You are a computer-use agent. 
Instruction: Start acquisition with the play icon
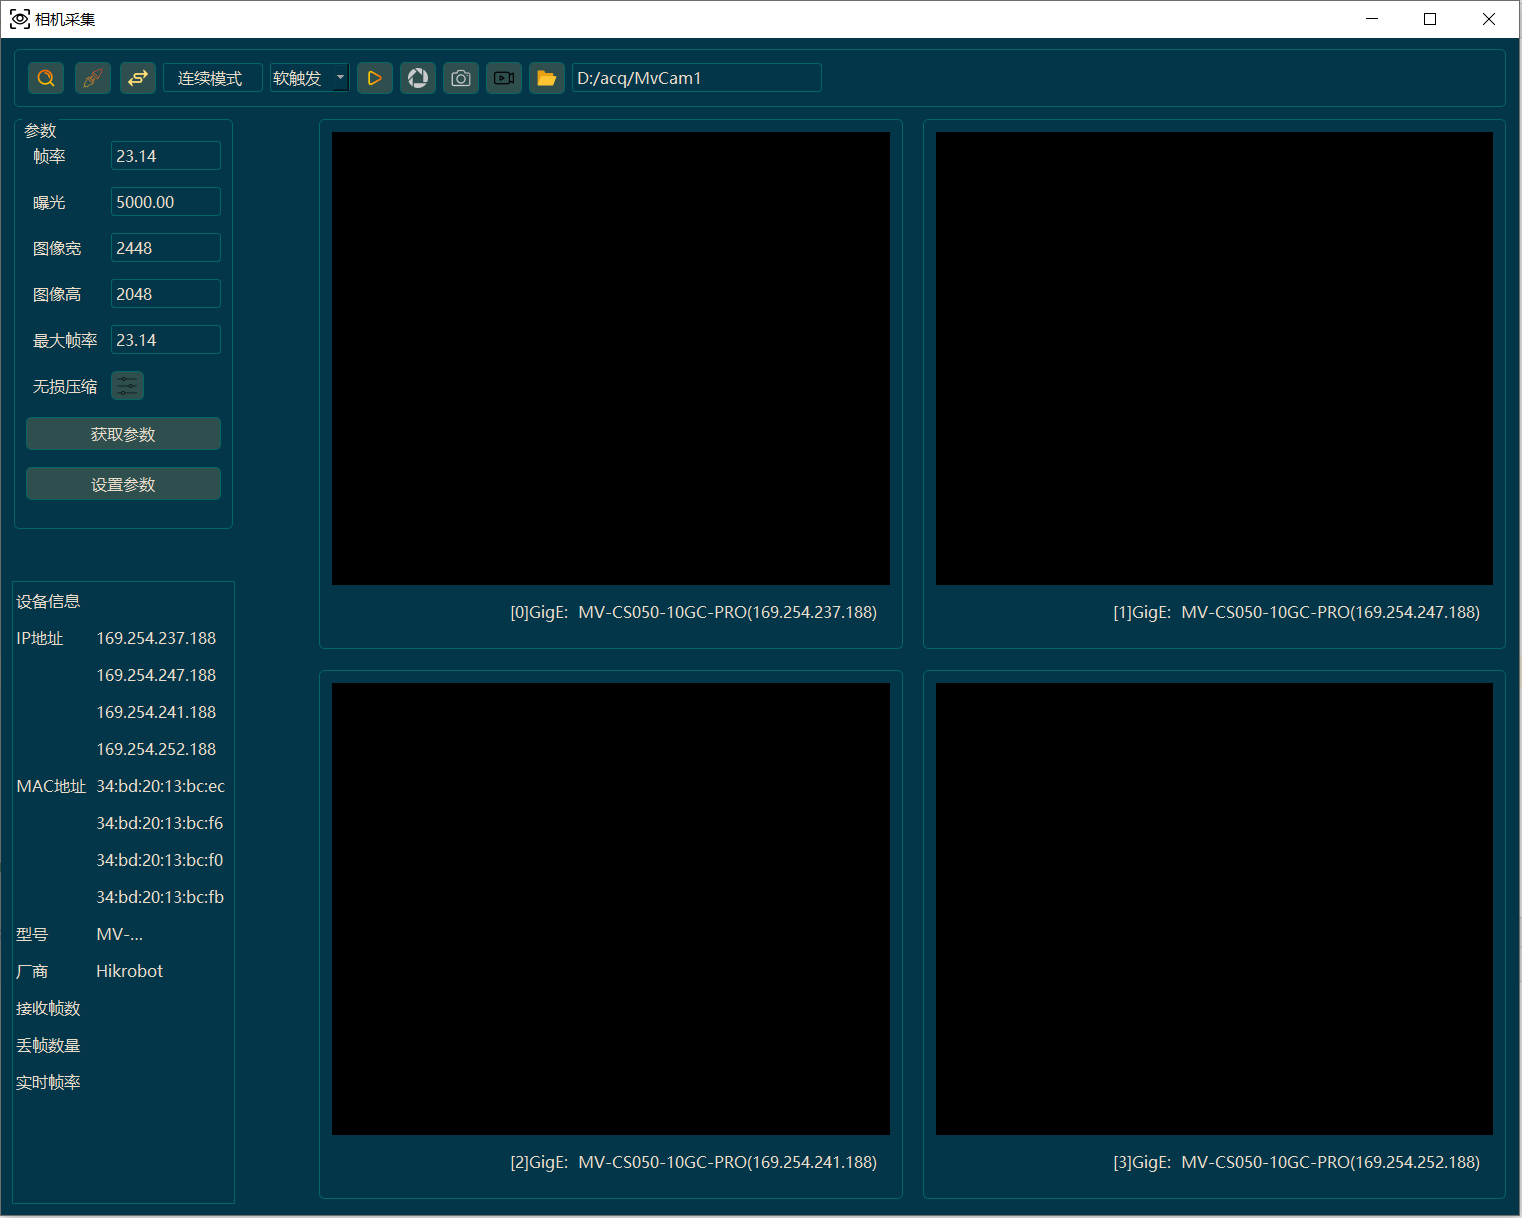coord(374,78)
